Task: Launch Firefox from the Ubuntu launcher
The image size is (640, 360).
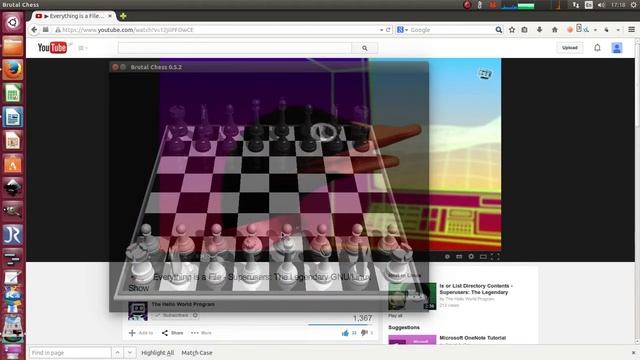Action: 13,70
